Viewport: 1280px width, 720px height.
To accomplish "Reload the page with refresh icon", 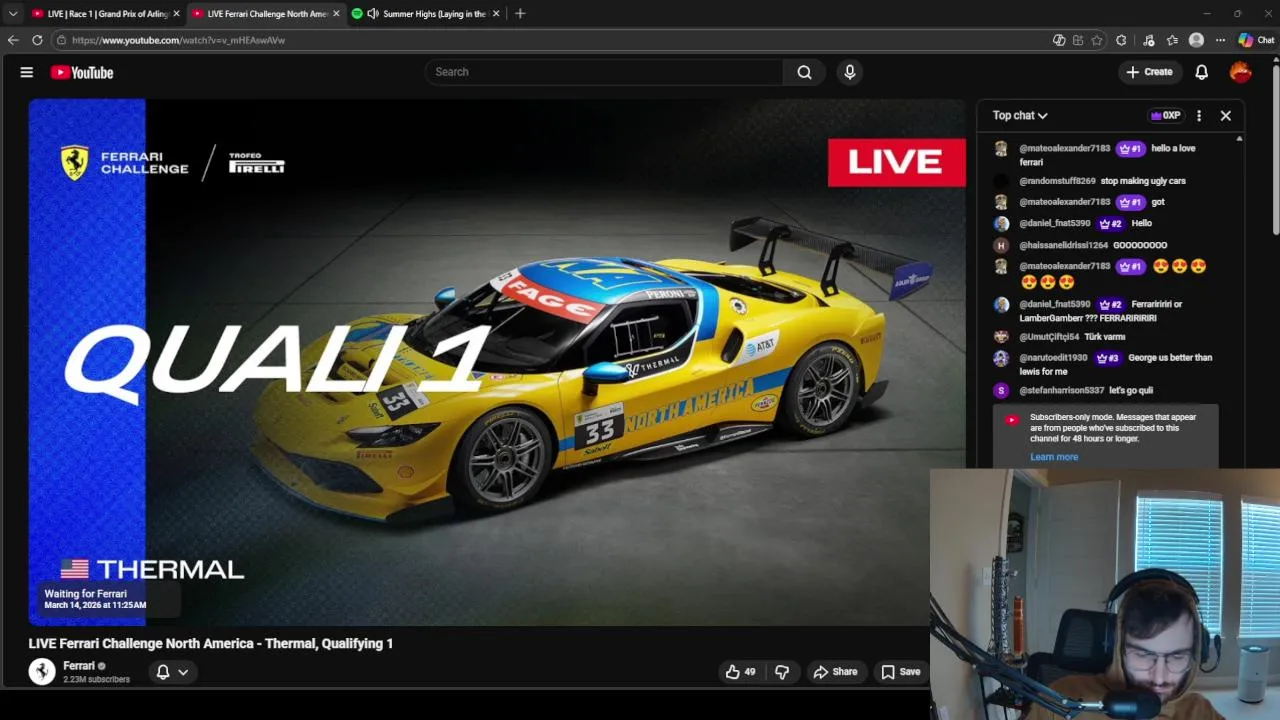I will 37,40.
